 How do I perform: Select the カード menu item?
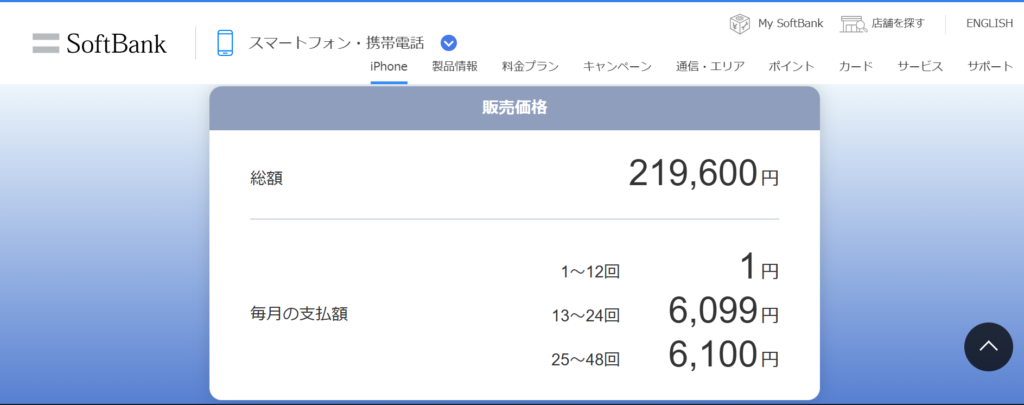click(x=855, y=66)
